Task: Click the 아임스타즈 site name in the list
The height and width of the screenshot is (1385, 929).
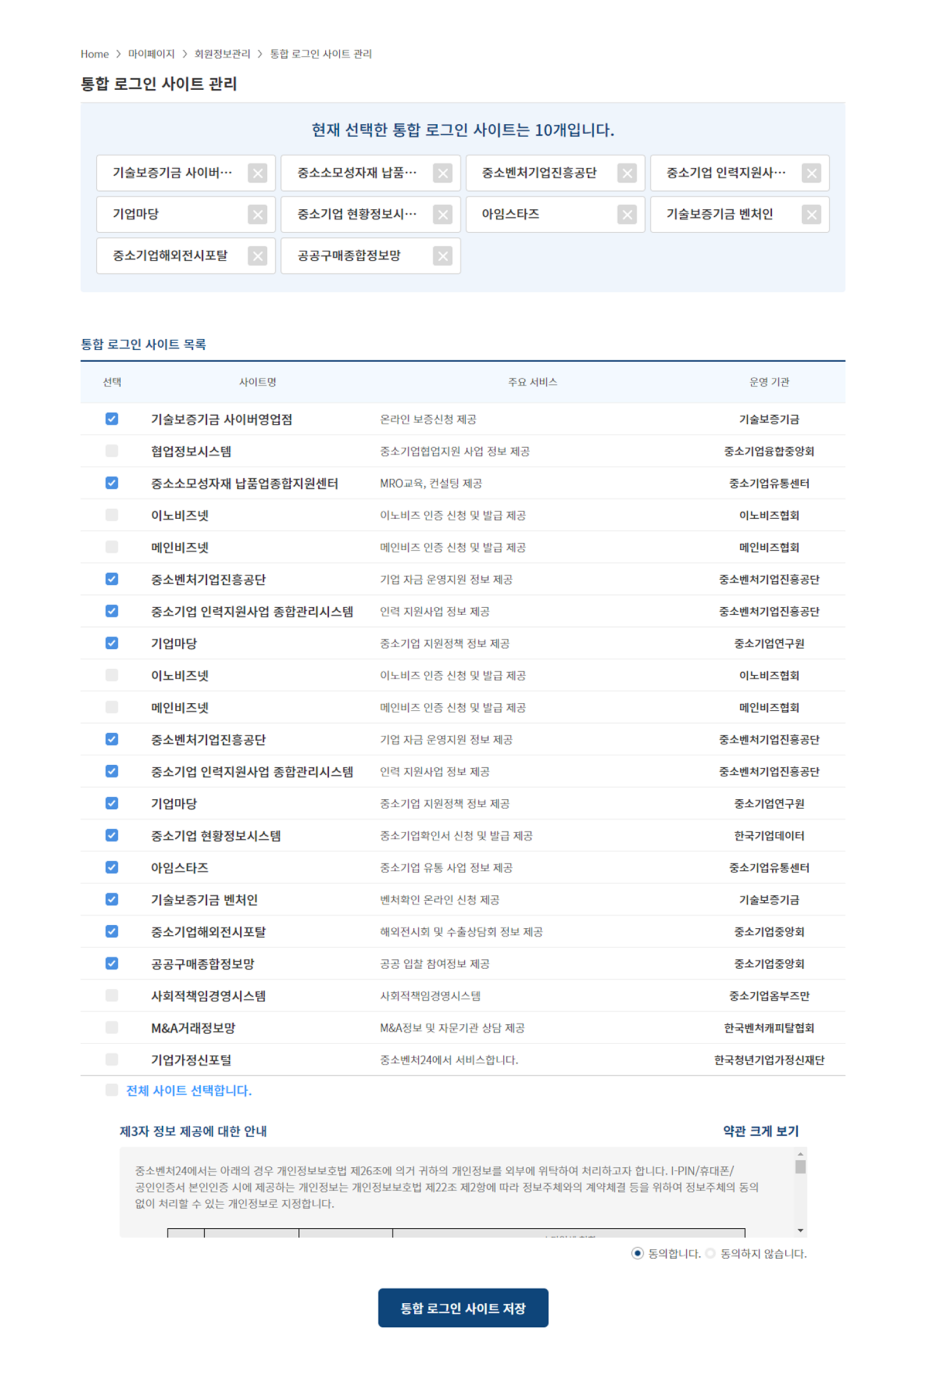Action: click(180, 867)
